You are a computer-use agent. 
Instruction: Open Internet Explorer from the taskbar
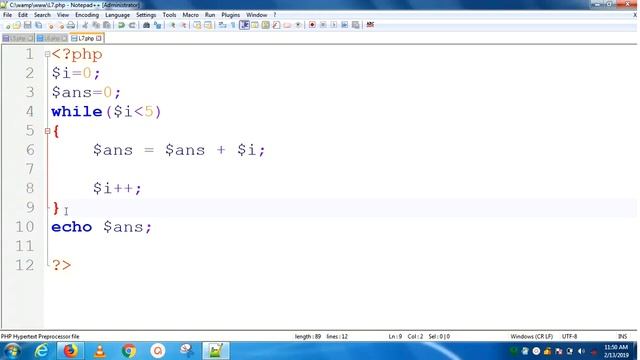coord(41,351)
